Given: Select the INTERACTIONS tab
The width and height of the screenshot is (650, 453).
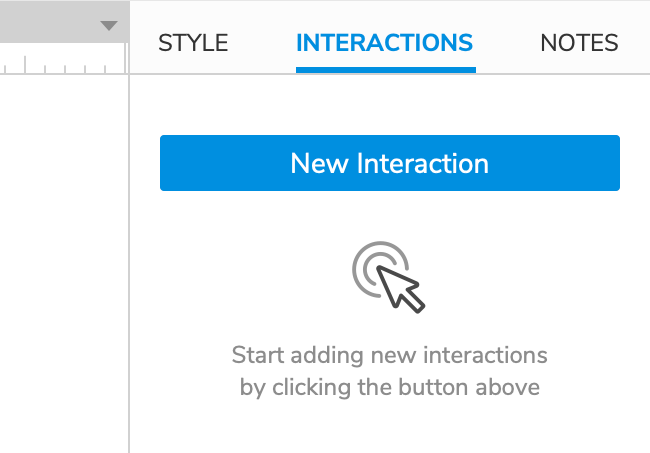Looking at the screenshot, I should tap(384, 43).
